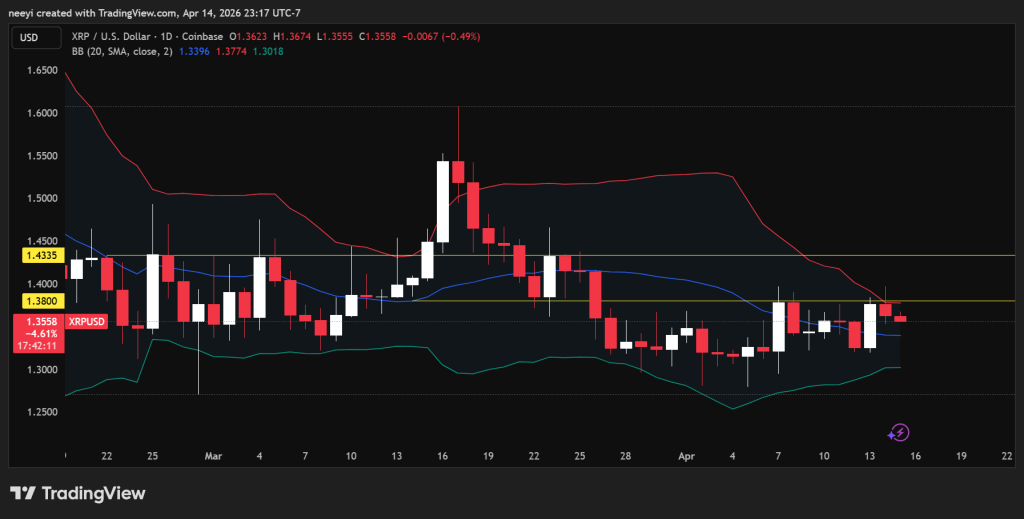Click the date label 22 at far right
The width and height of the screenshot is (1024, 519).
coord(1006,455)
